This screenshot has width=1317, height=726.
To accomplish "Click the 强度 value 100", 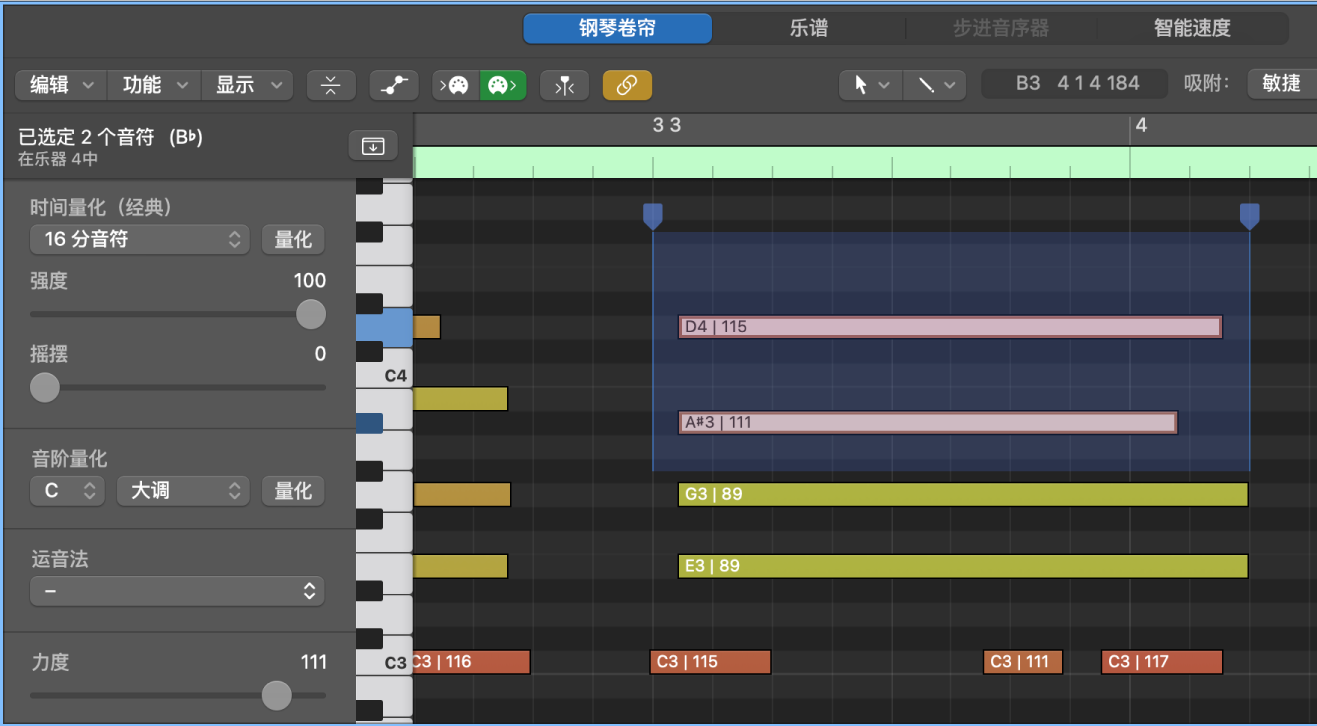I will 310,281.
